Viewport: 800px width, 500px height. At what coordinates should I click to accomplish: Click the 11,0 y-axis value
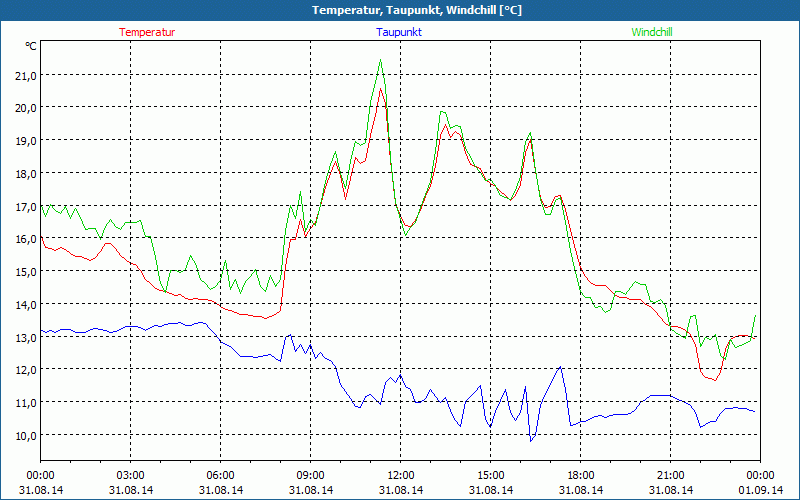pyautogui.click(x=26, y=404)
